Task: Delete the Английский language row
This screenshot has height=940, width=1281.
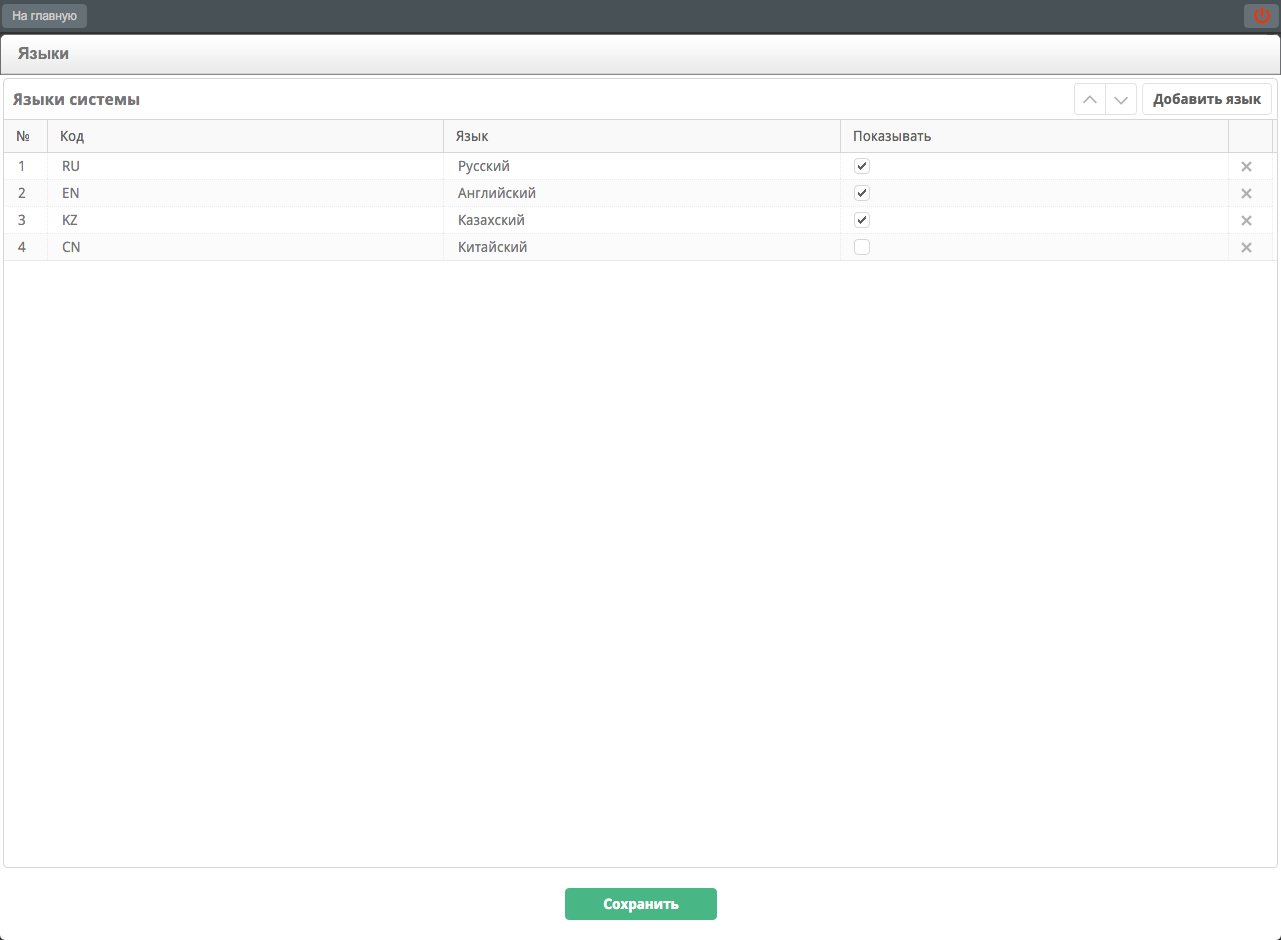Action: [1246, 194]
